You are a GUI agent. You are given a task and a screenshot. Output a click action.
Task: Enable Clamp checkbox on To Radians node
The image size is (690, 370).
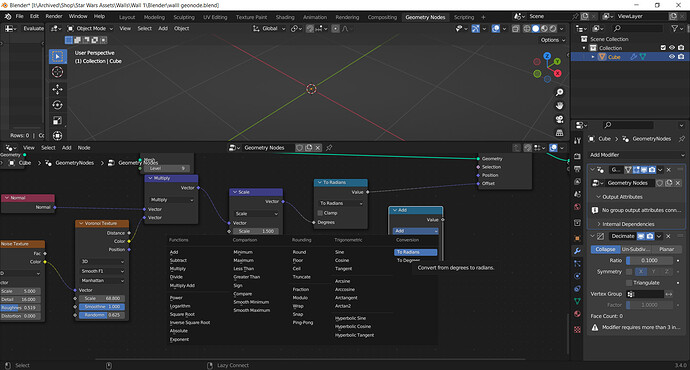320,213
